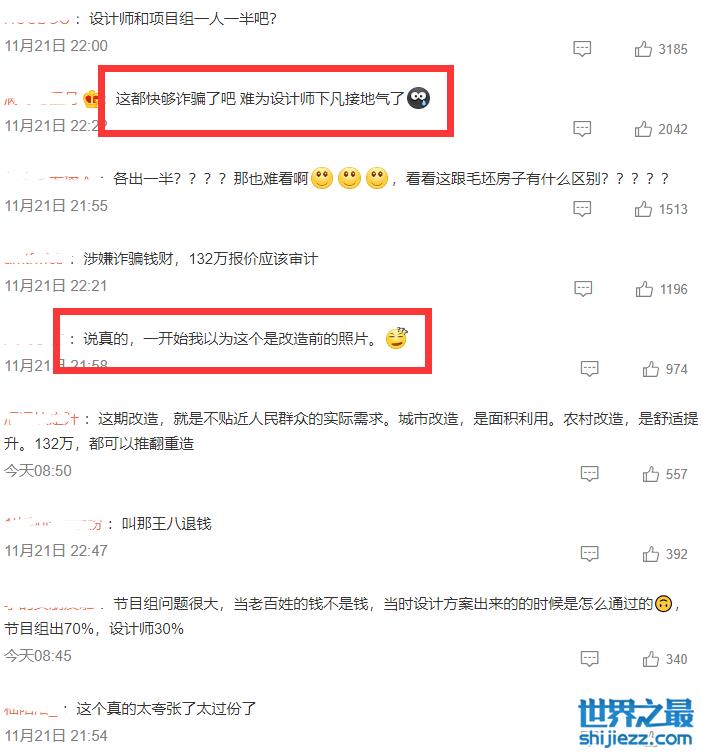Screen dimensions: 703x753
Task: Open reply for the 2042-like comment
Action: tap(582, 129)
